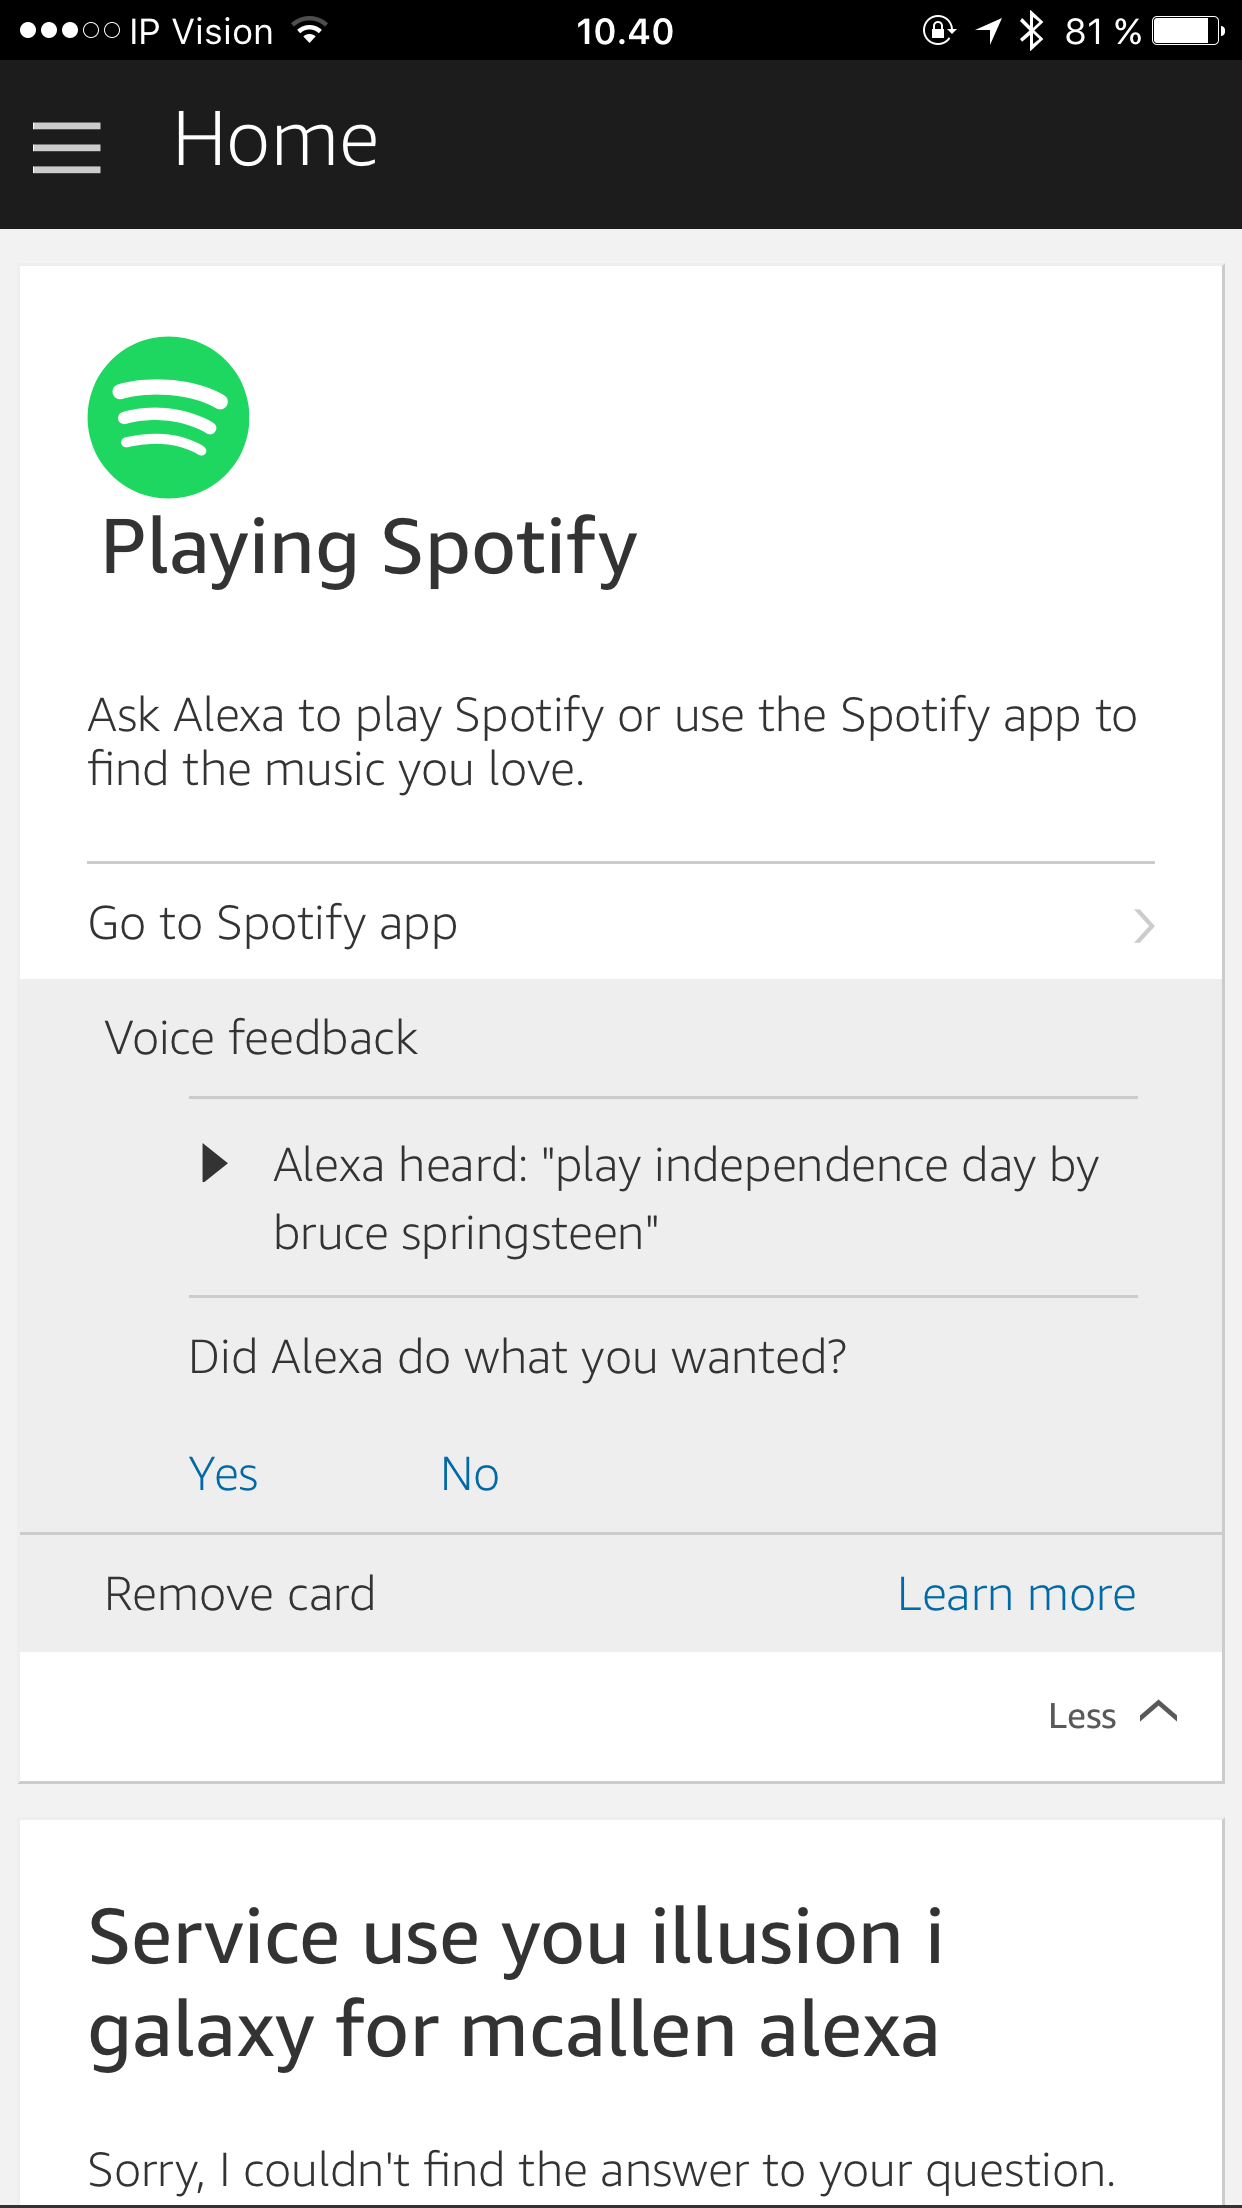1242x2208 pixels.
Task: Tap the Playing Spotify card heading
Action: click(369, 548)
